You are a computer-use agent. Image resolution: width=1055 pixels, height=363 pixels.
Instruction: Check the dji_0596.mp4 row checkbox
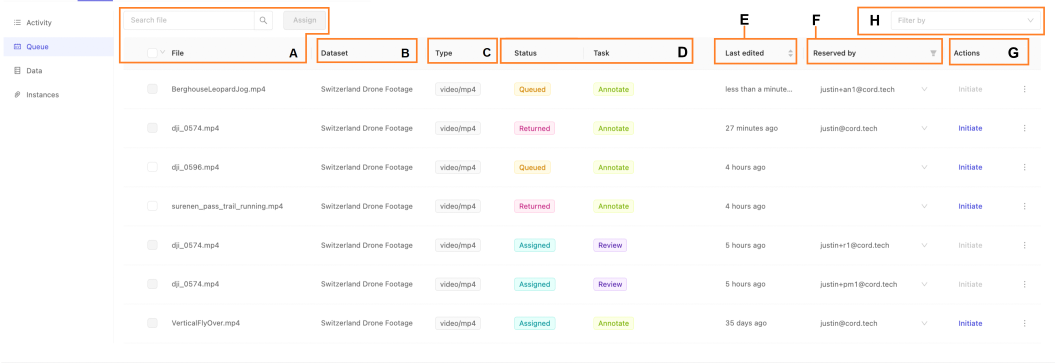[152, 167]
